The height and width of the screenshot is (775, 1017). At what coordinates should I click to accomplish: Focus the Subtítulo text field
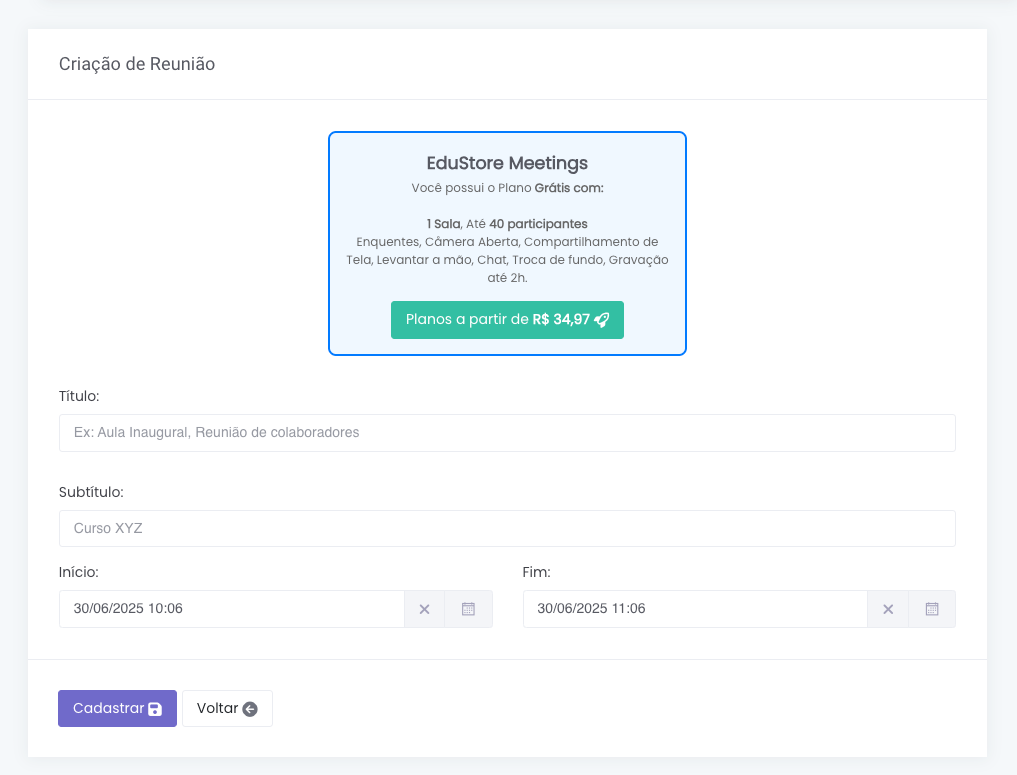[507, 528]
